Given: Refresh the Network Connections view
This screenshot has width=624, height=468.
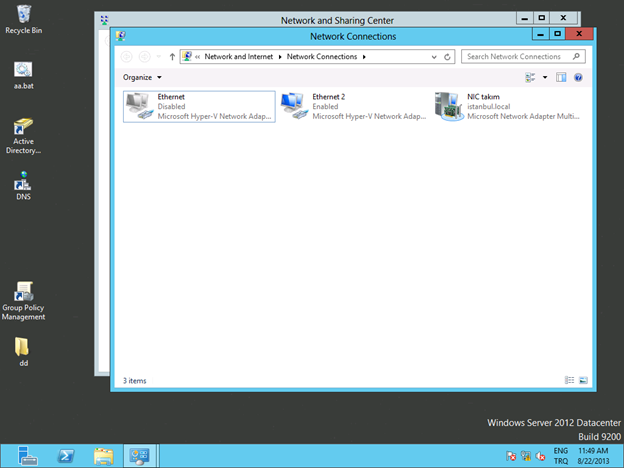Looking at the screenshot, I should pyautogui.click(x=447, y=57).
